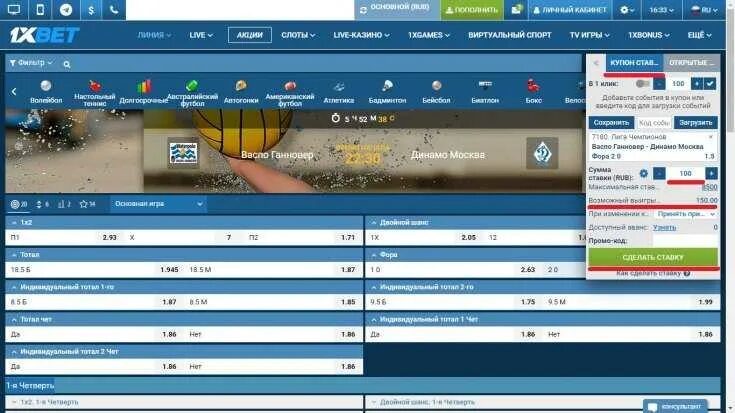Open time zone dropdown 16:33
Screen dimensions: 735x413
661,9
